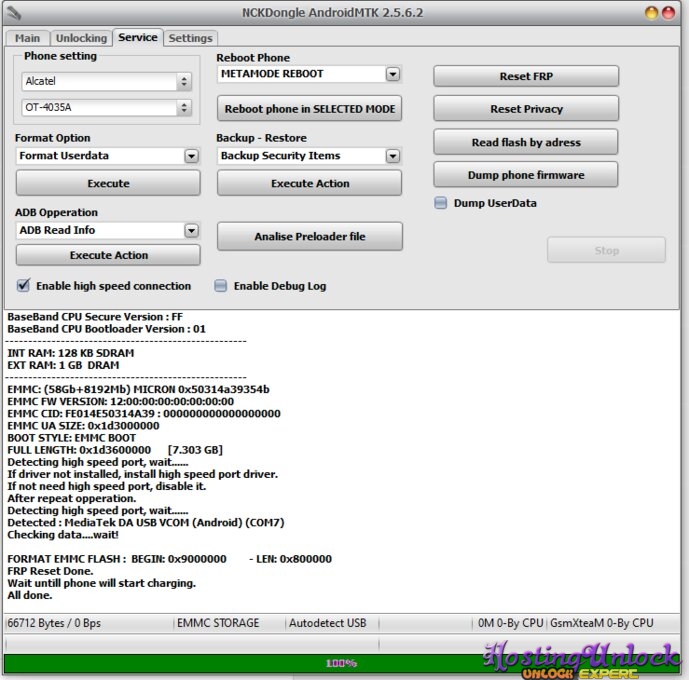Expand the METAMODE REBOOT dropdown
The height and width of the screenshot is (680, 689).
coord(393,74)
